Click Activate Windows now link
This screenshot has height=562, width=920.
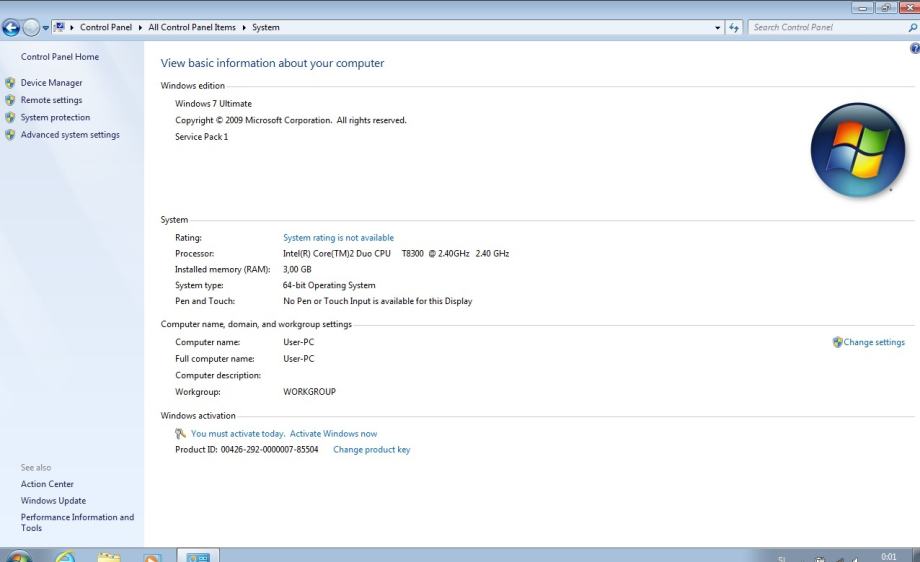coord(333,434)
